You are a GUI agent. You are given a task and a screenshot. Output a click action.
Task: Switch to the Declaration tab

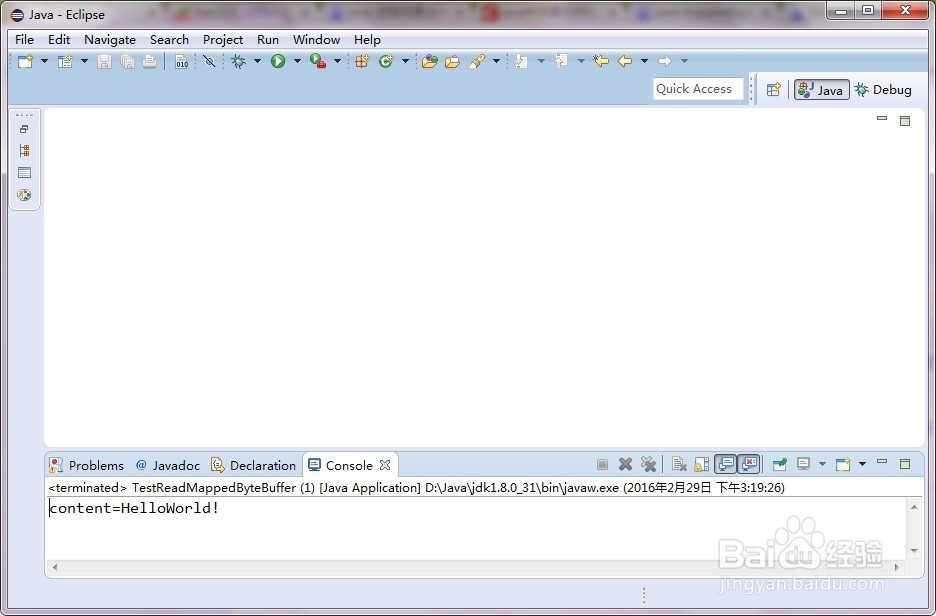(x=254, y=465)
